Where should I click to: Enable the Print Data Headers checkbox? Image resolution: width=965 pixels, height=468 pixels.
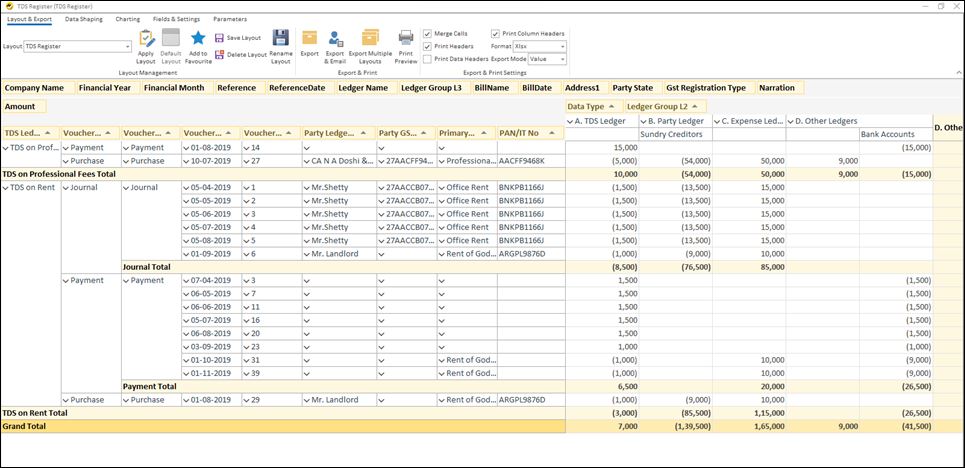pyautogui.click(x=427, y=59)
